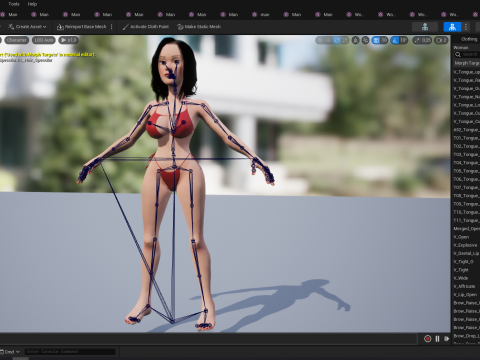
Task: Click the morph target Search field
Action: [467, 54]
